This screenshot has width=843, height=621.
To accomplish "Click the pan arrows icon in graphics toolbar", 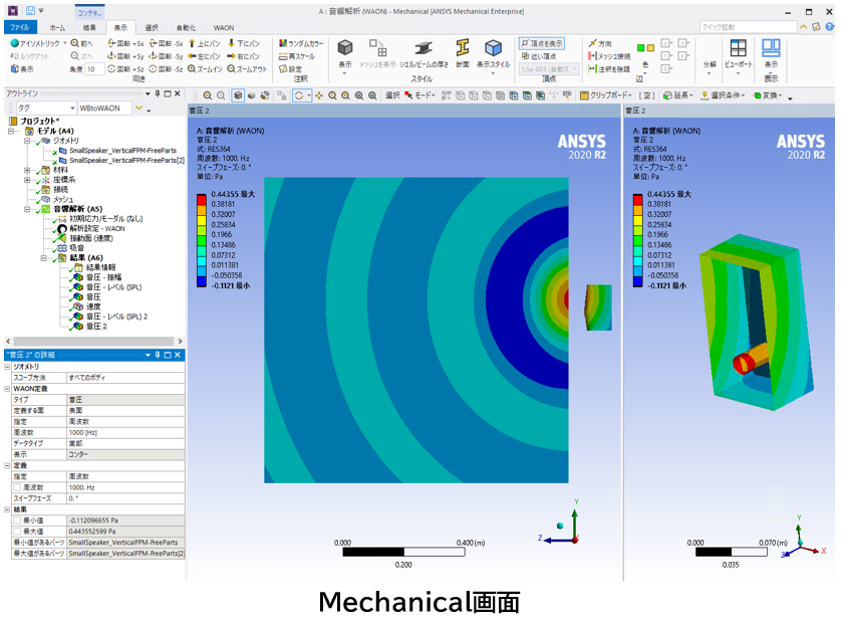I will [319, 96].
